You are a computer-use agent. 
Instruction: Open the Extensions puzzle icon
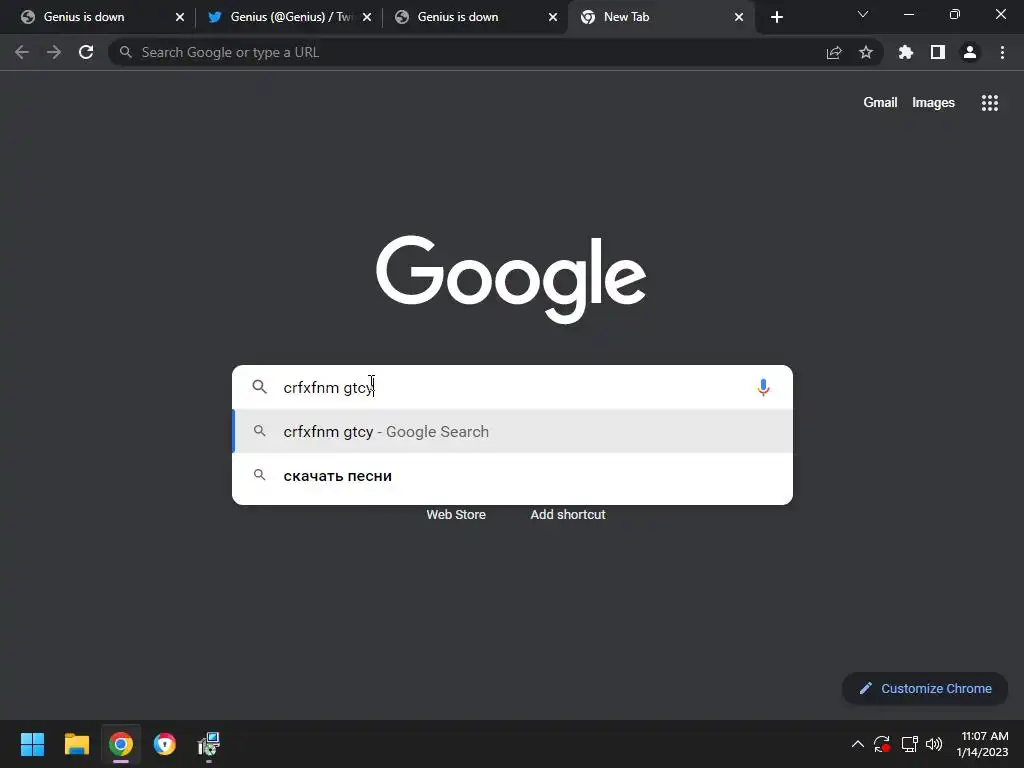click(x=906, y=52)
